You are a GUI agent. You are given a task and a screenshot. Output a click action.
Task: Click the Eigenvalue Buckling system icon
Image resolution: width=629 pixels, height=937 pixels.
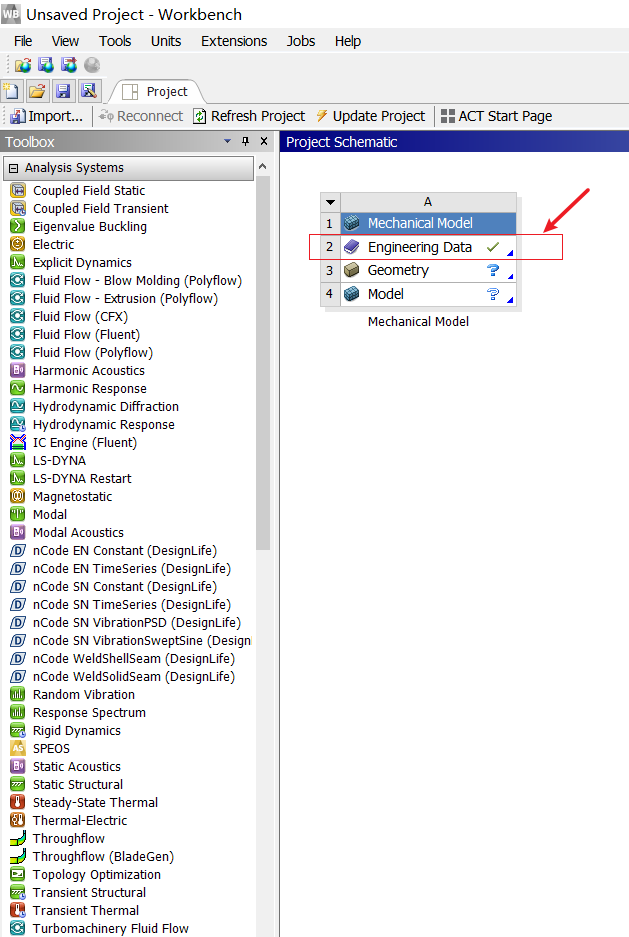pos(18,226)
